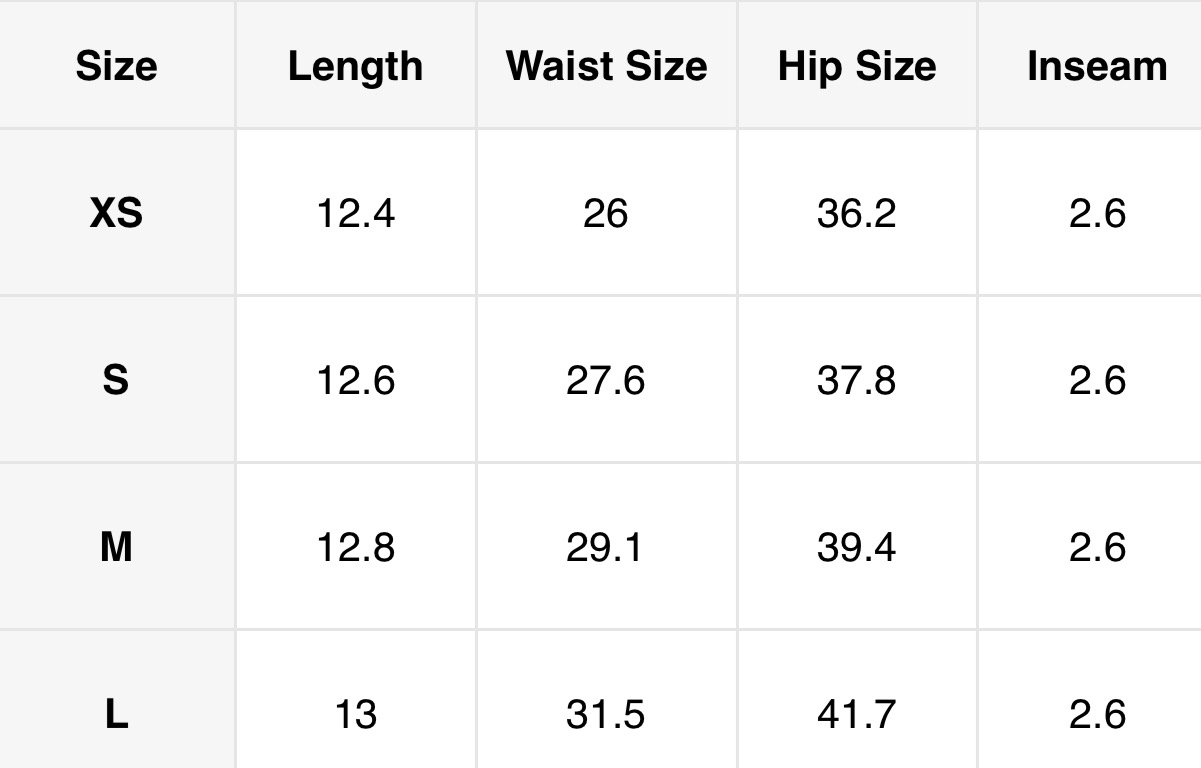This screenshot has width=1201, height=768.
Task: Click the 29.1 waist size value
Action: (x=606, y=547)
